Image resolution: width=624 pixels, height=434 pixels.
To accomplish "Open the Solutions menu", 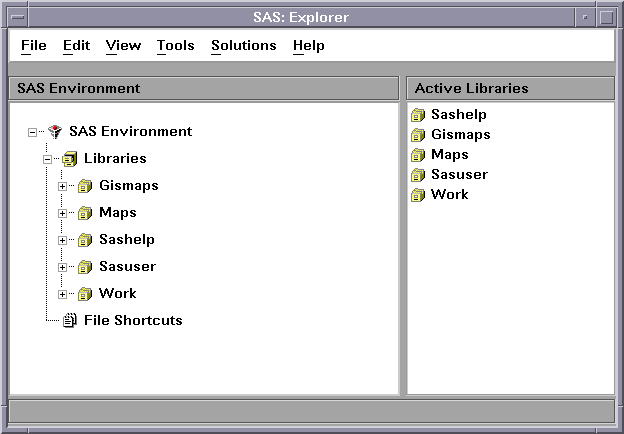I will [x=243, y=46].
